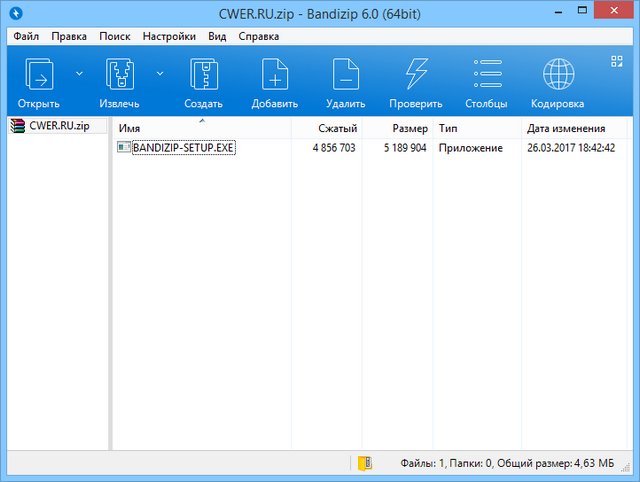Select the BANDIZIP-SETUP.EXE file entry
Screen dimensions: 640x482
(x=183, y=147)
